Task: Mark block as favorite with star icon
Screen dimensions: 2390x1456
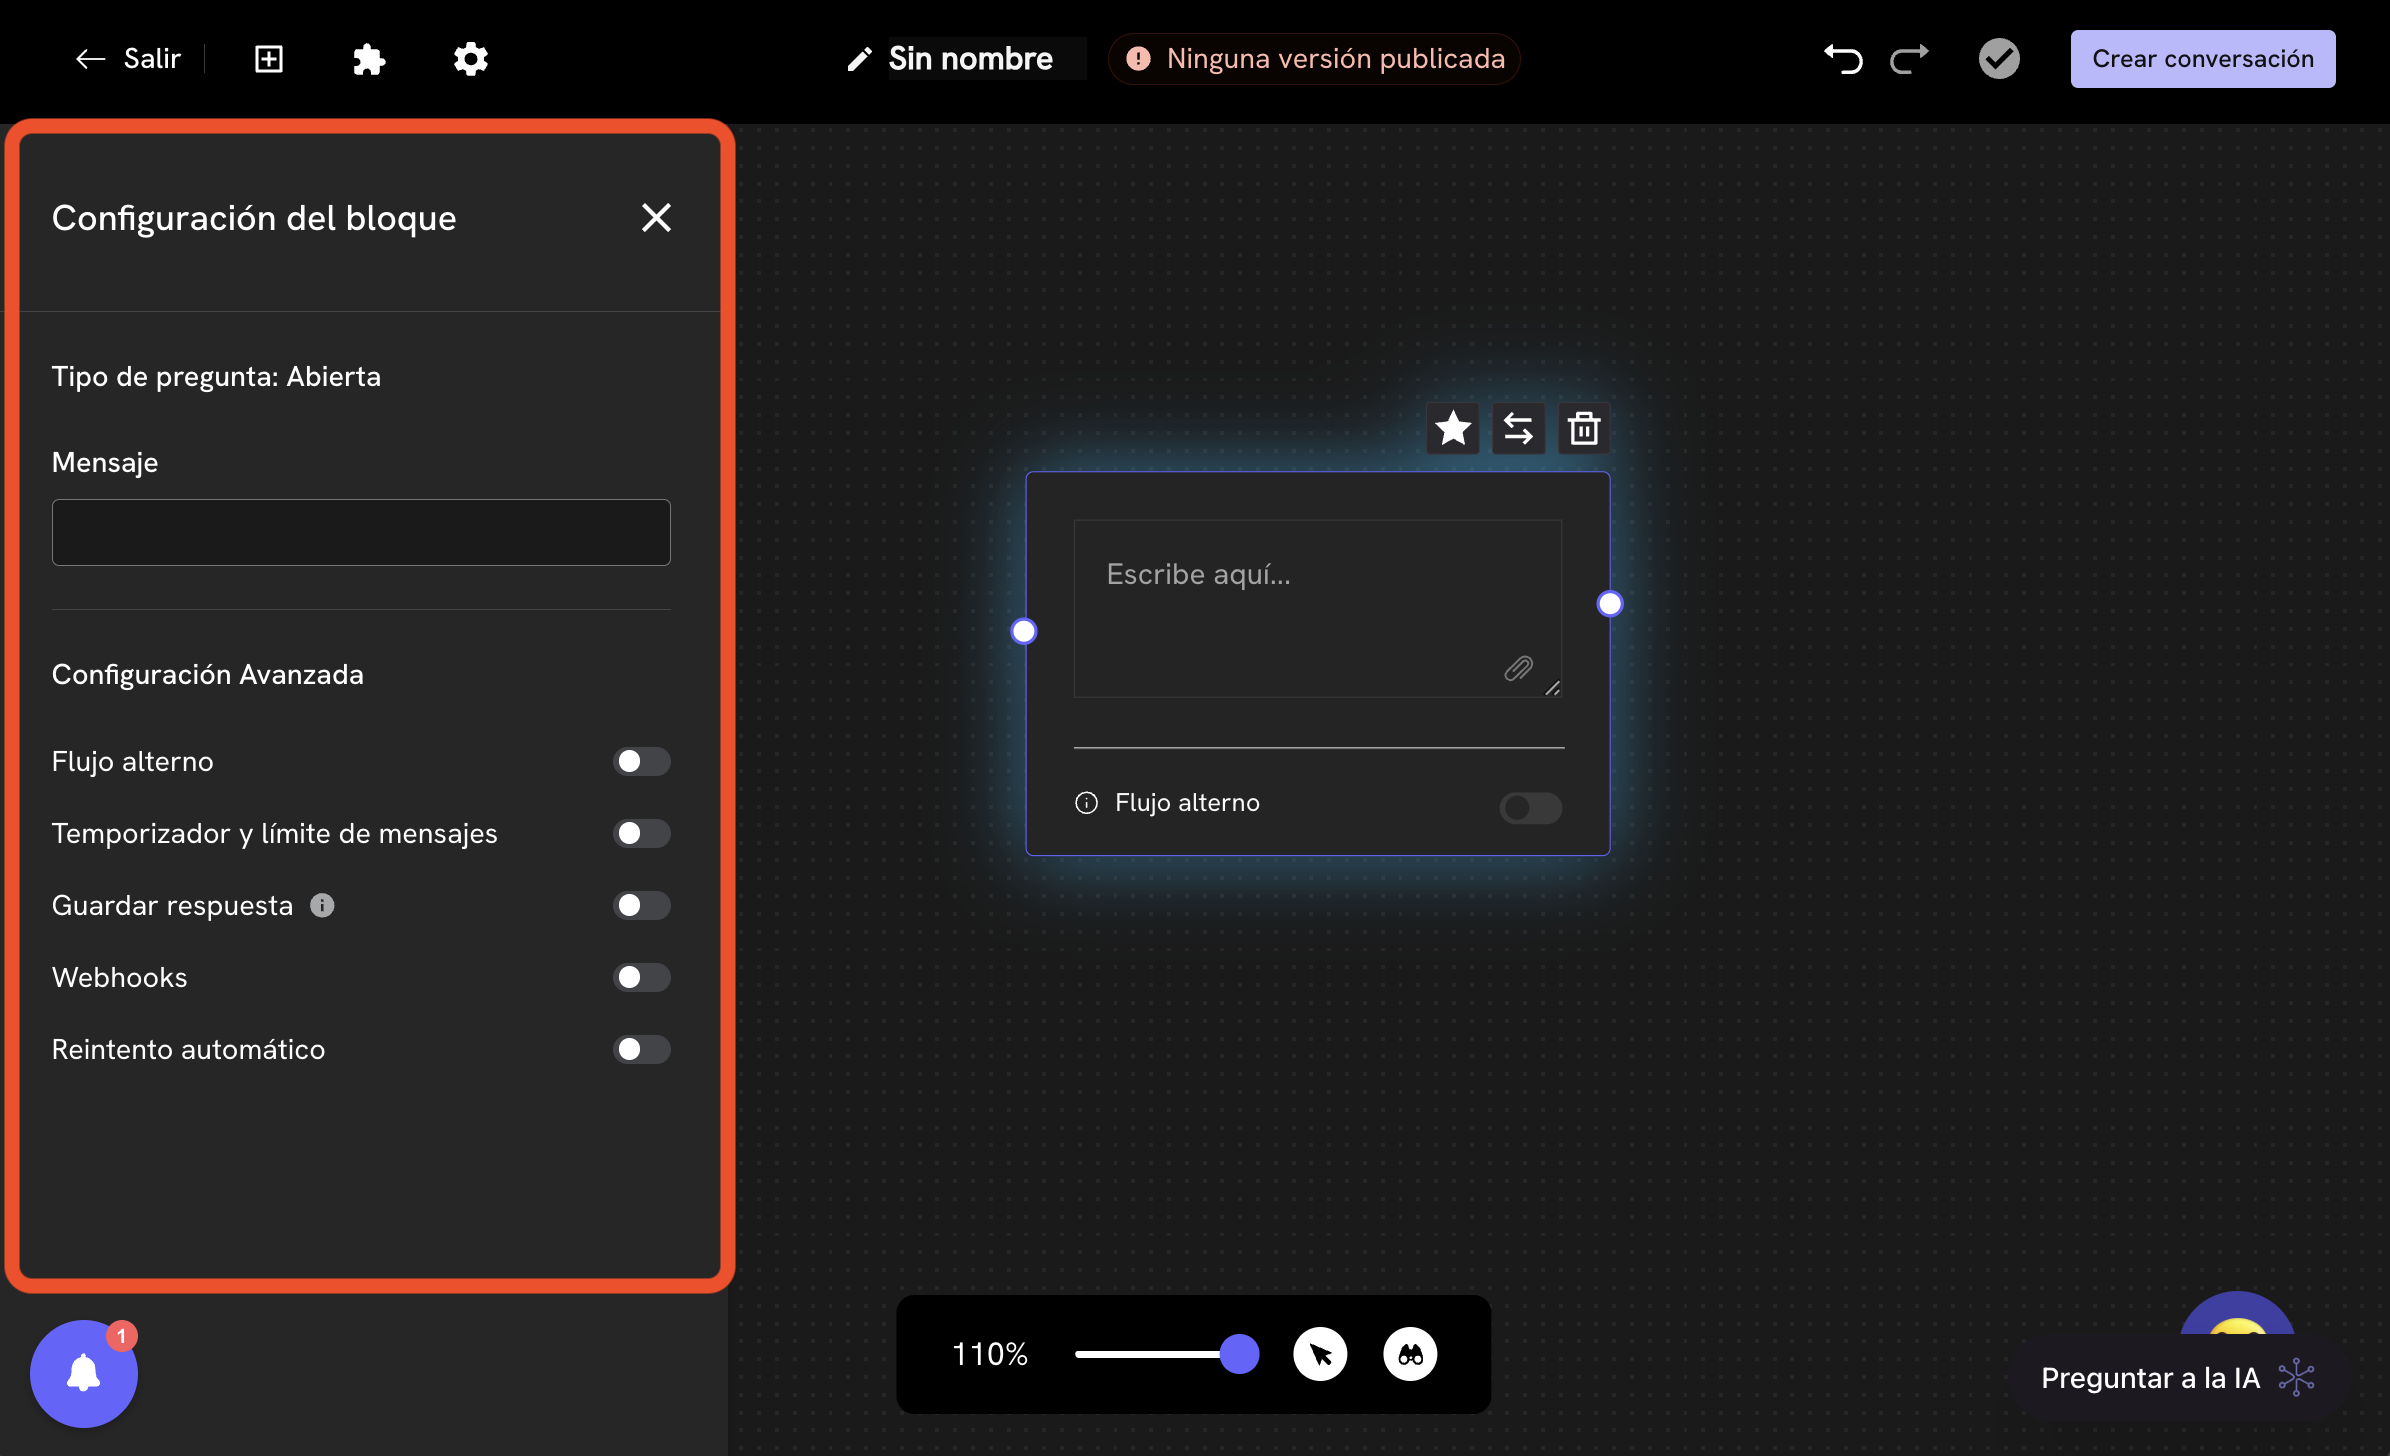Action: click(1452, 429)
